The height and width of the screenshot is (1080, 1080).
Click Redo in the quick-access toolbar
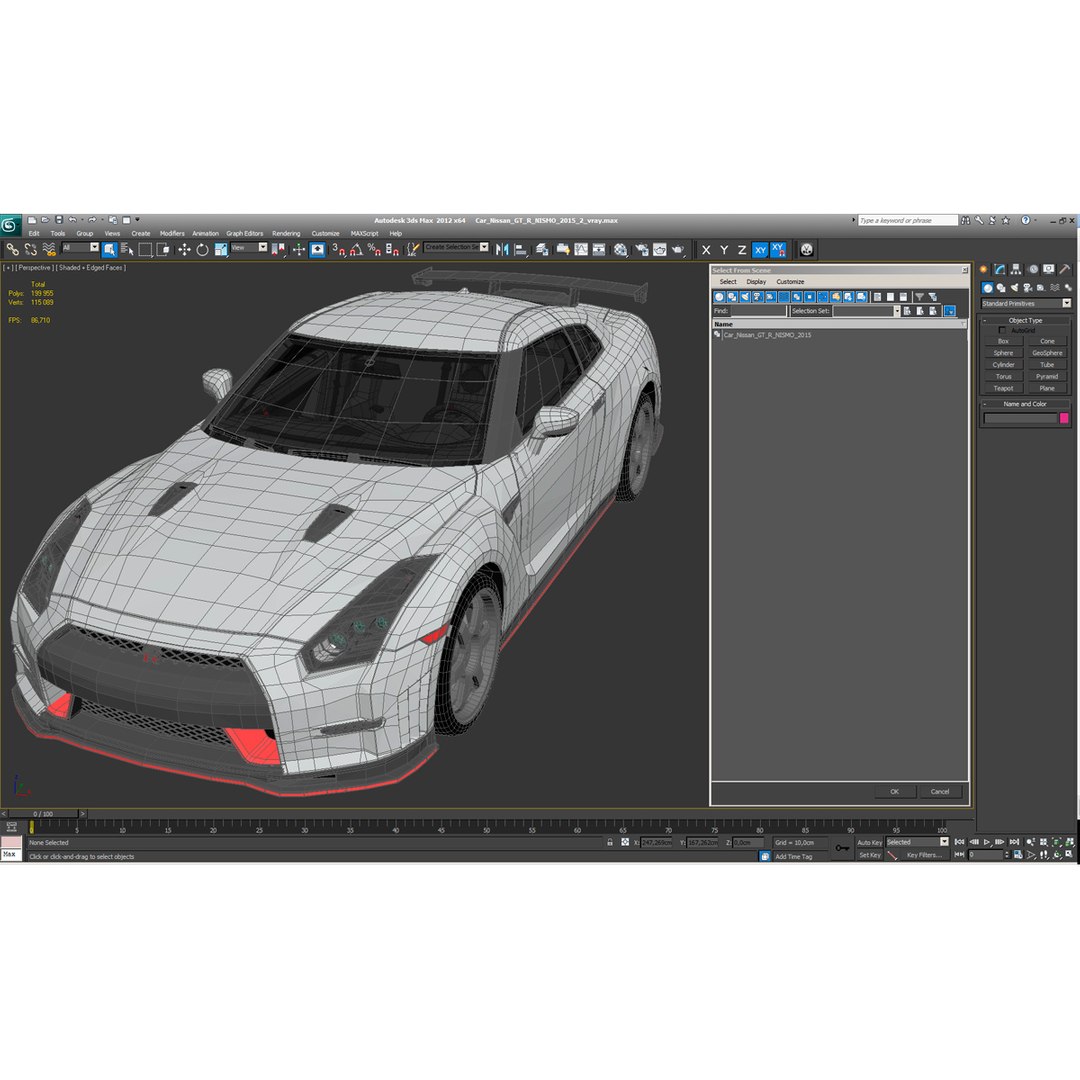tap(92, 220)
